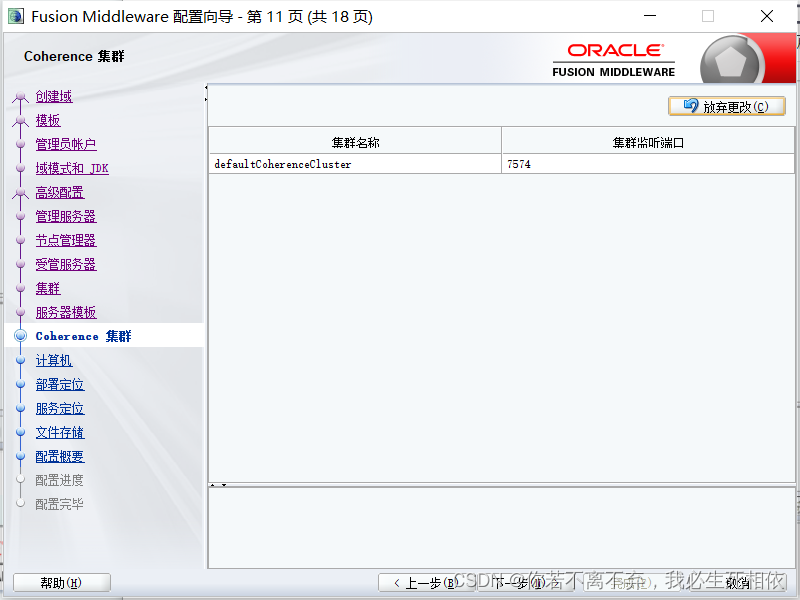Open the 高级配置 step
This screenshot has height=600, width=800.
coord(60,192)
